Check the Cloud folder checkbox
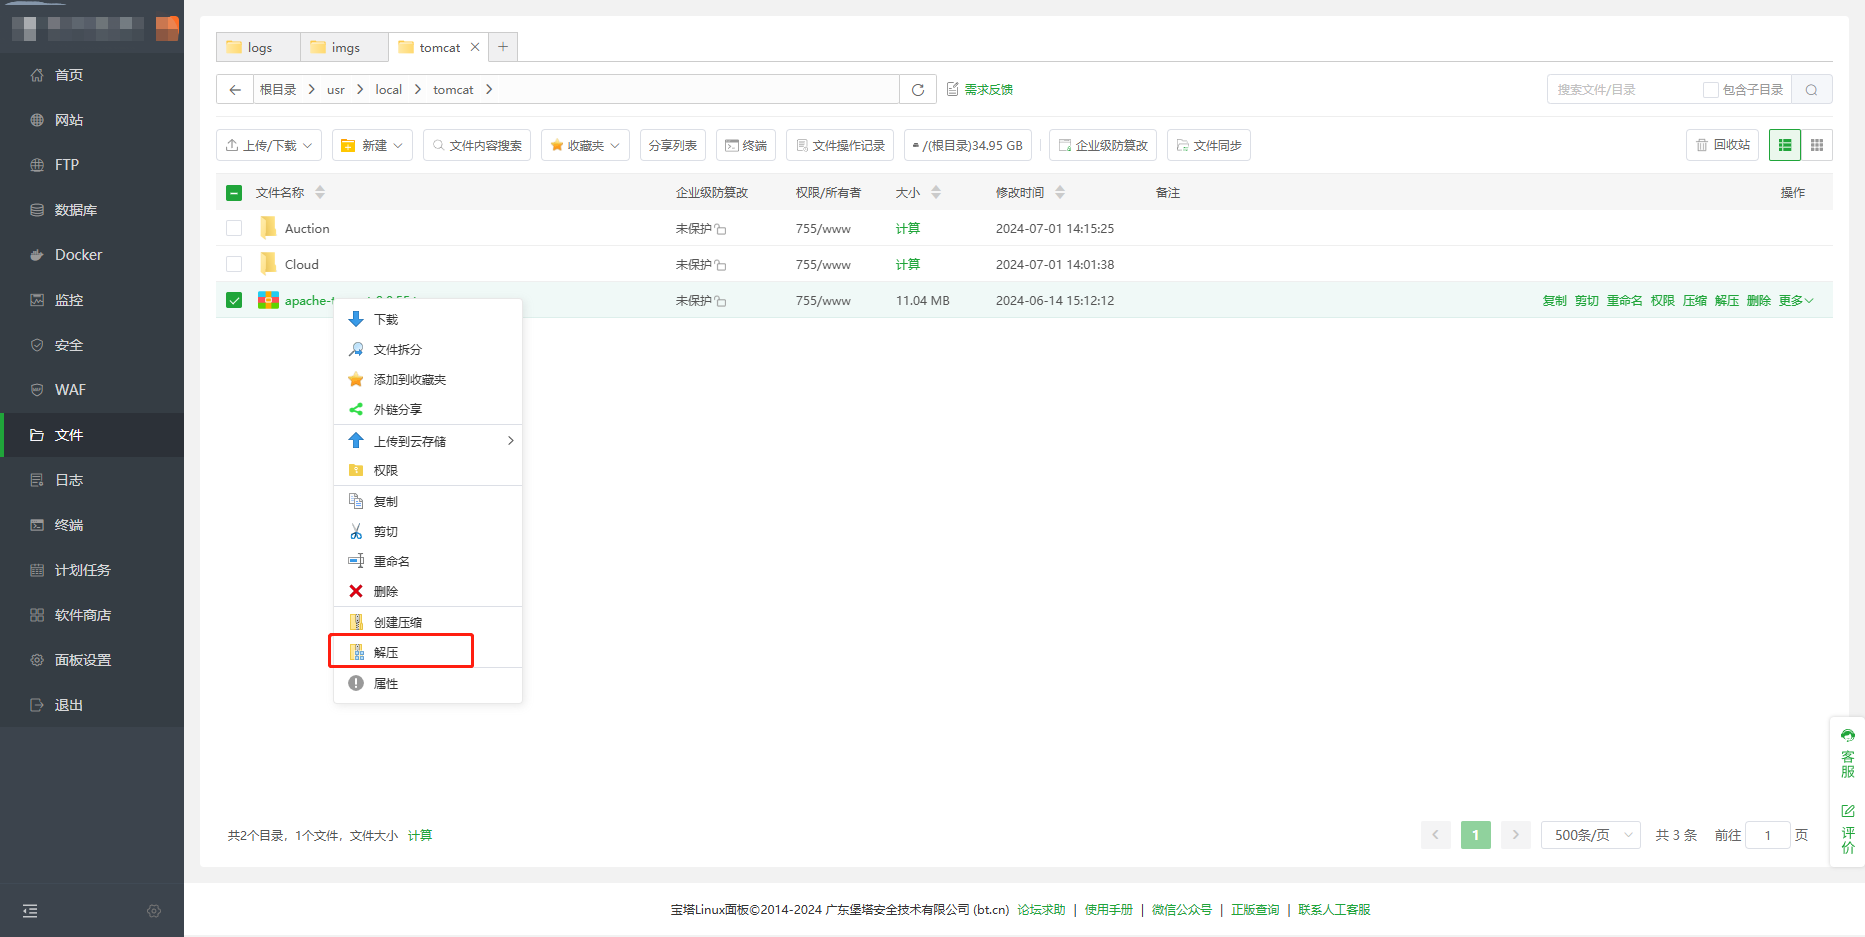Image resolution: width=1865 pixels, height=937 pixels. [x=234, y=264]
